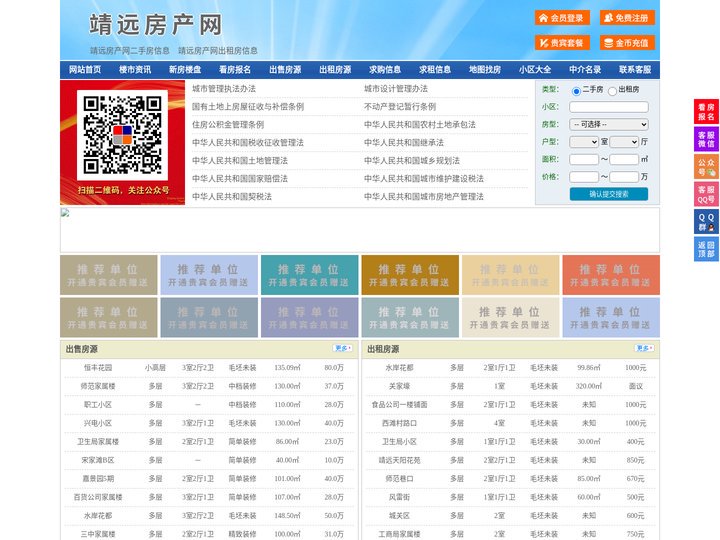Click the 会员登录 button
Screen dimensions: 720x540
click(562, 18)
